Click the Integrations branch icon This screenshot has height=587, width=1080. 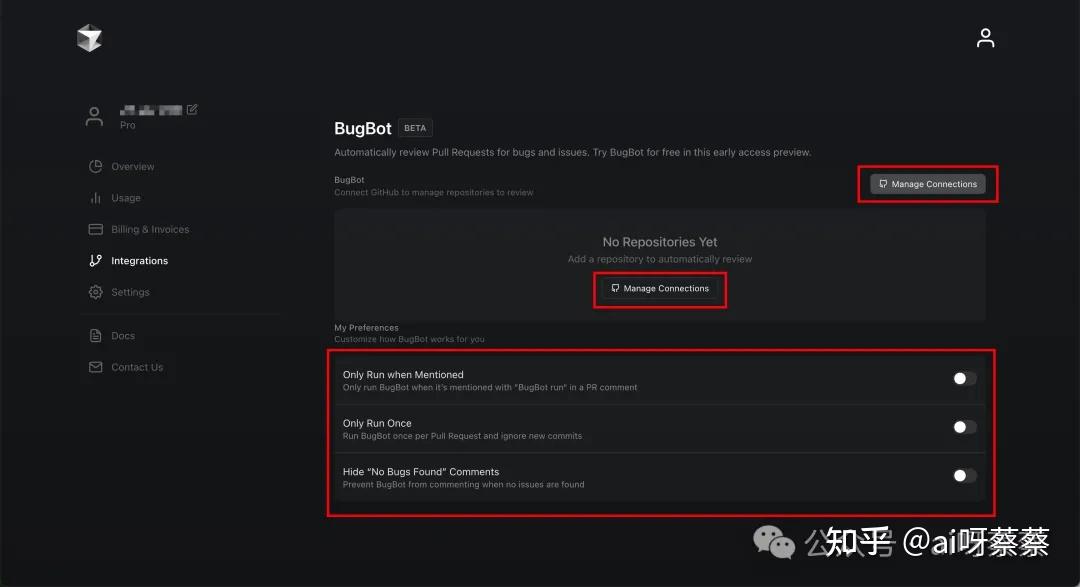[x=96, y=261]
